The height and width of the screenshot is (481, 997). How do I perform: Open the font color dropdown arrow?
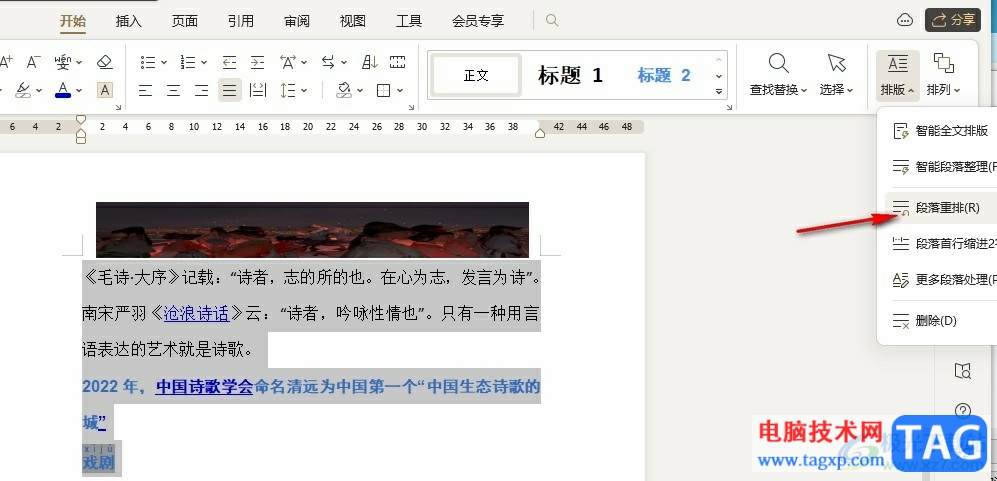click(x=79, y=90)
